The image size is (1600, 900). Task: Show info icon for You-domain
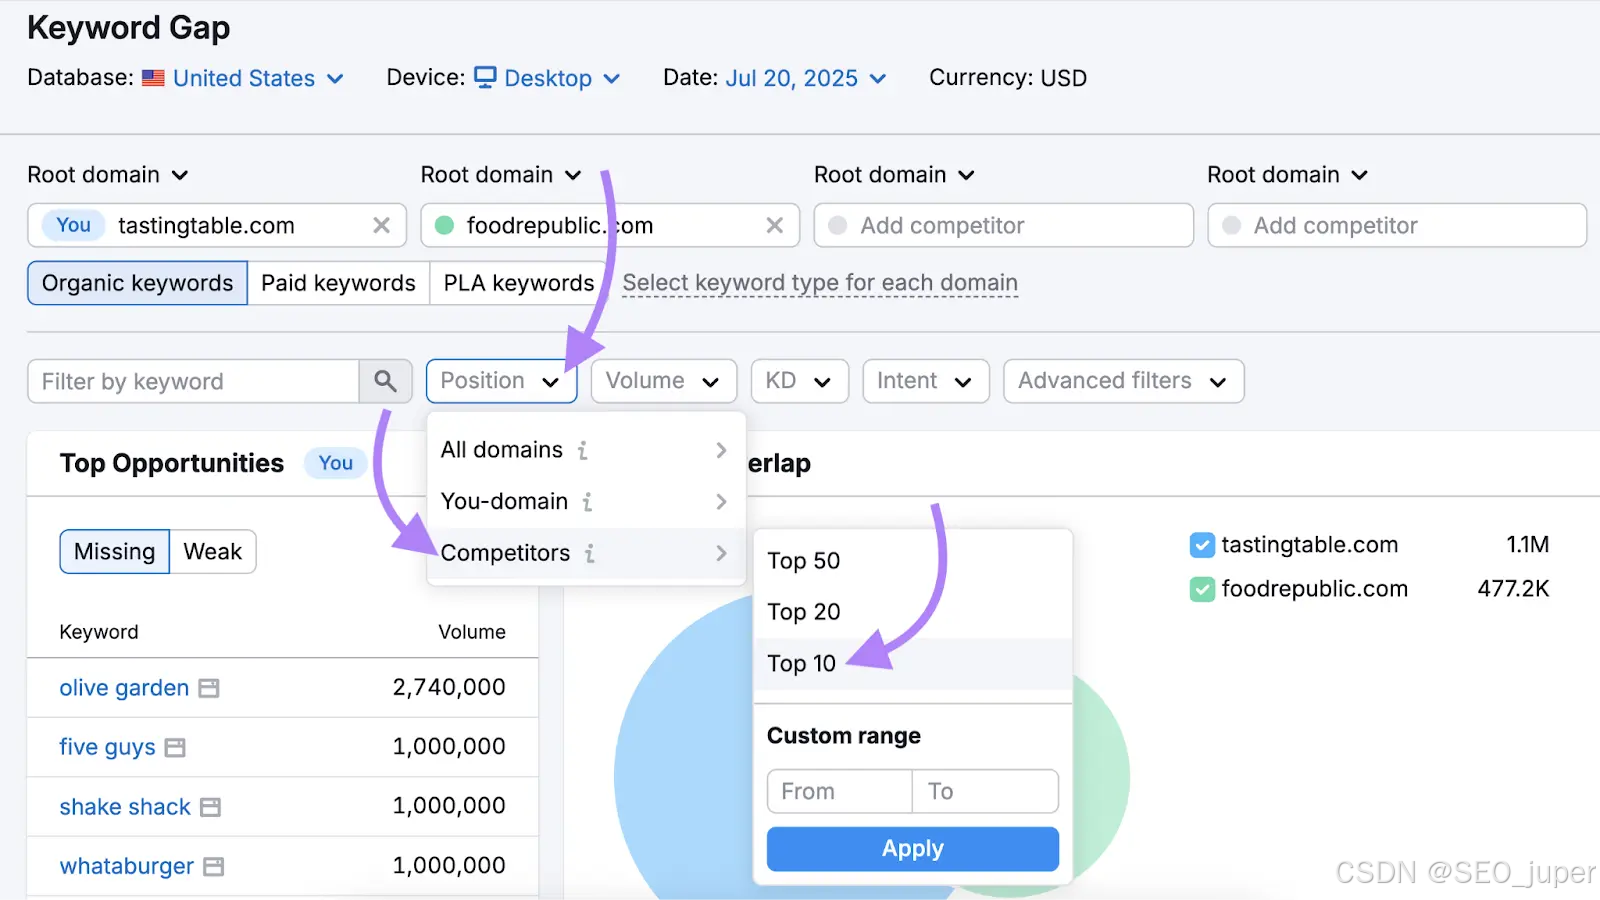(587, 502)
